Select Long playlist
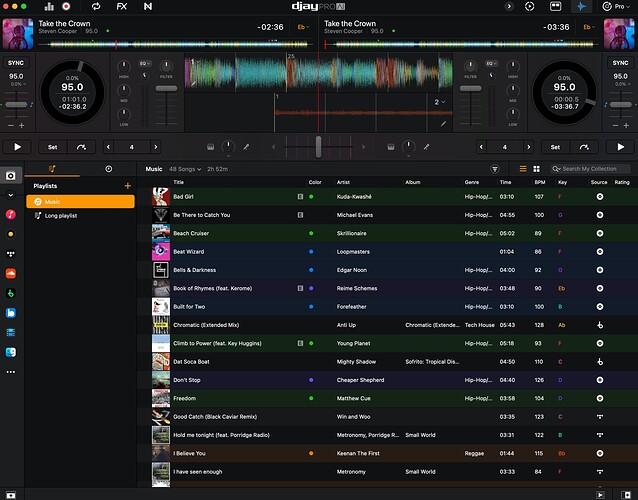 click(x=80, y=216)
